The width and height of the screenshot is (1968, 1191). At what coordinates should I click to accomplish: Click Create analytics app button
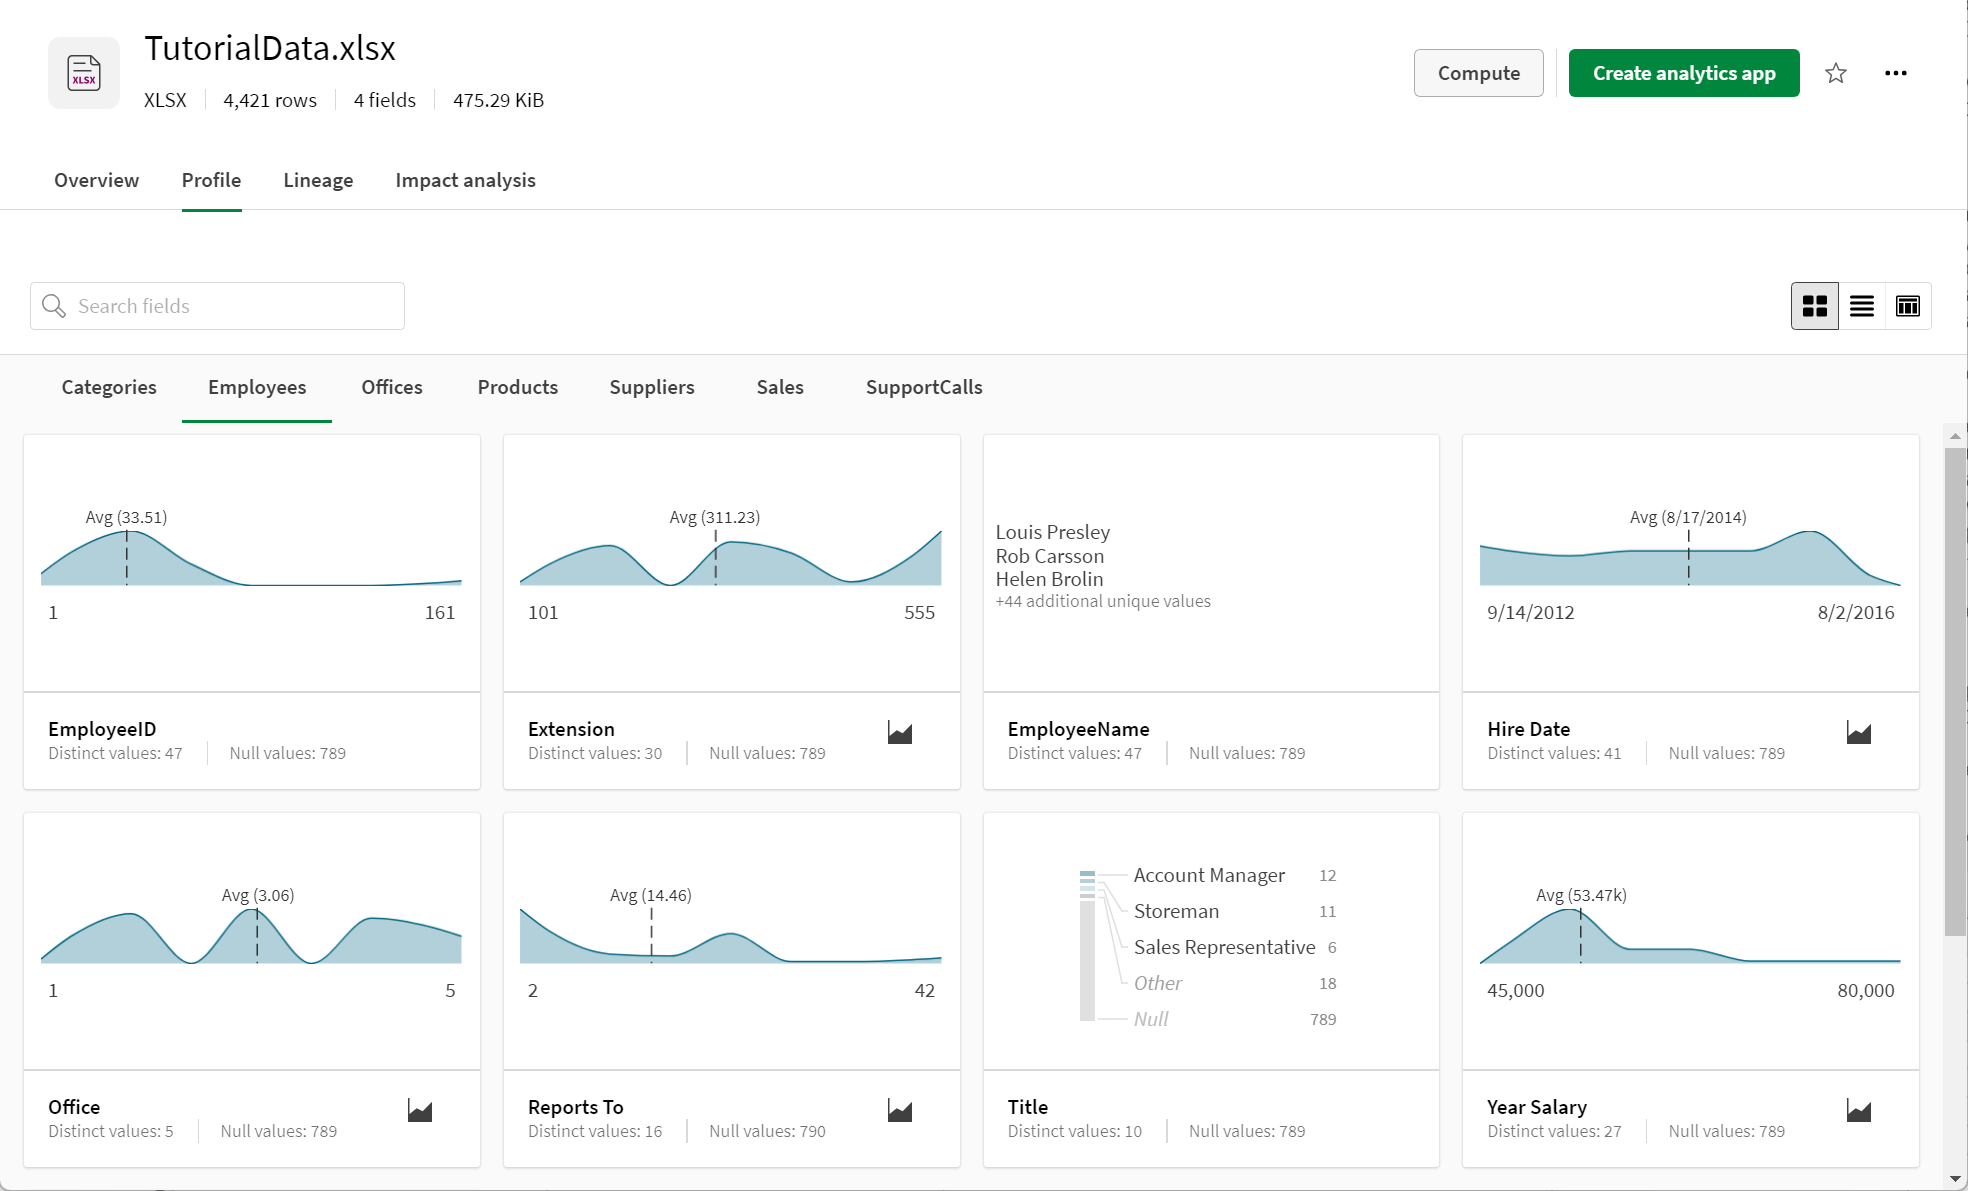(x=1683, y=72)
